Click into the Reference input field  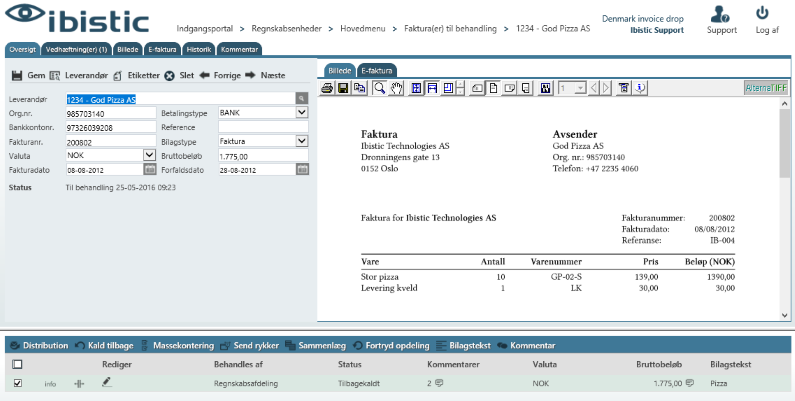pos(263,127)
